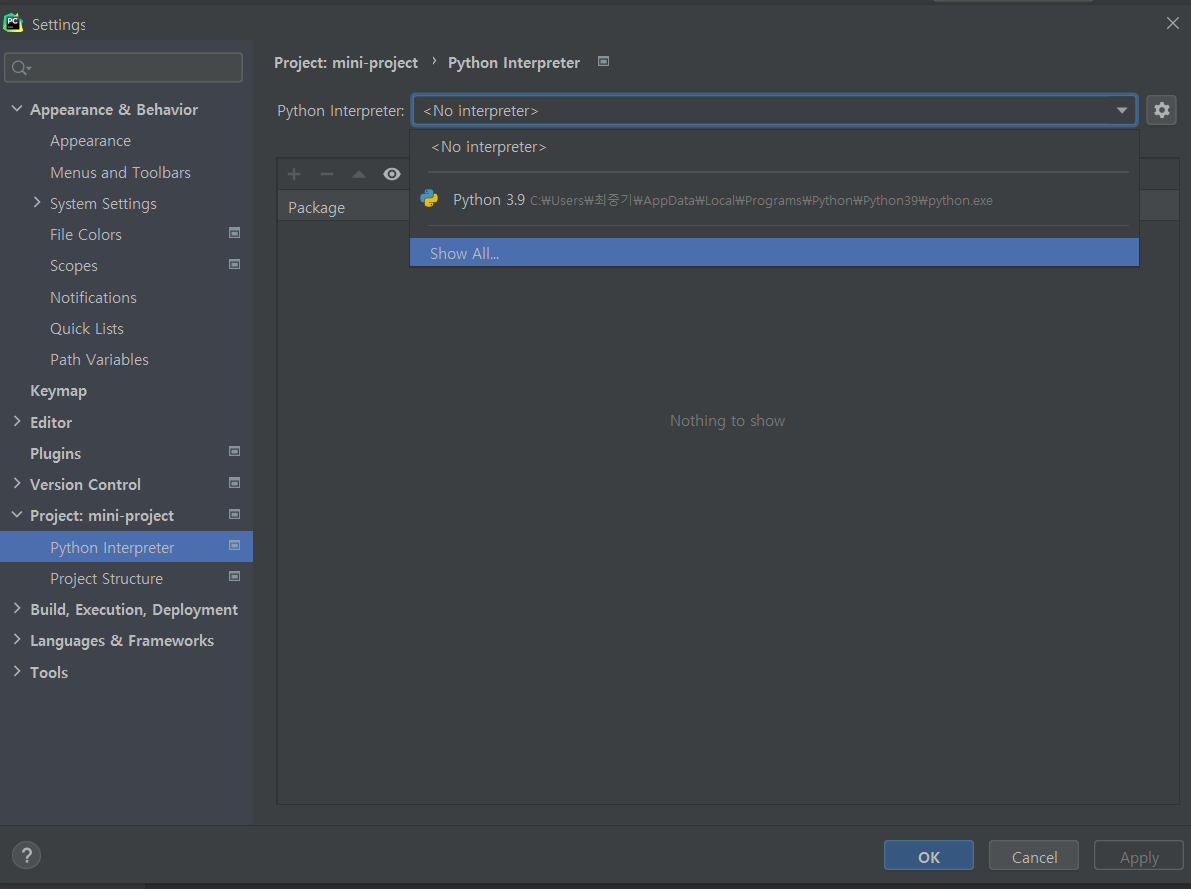
Task: Select Languages & Frameworks category
Action: tap(122, 641)
